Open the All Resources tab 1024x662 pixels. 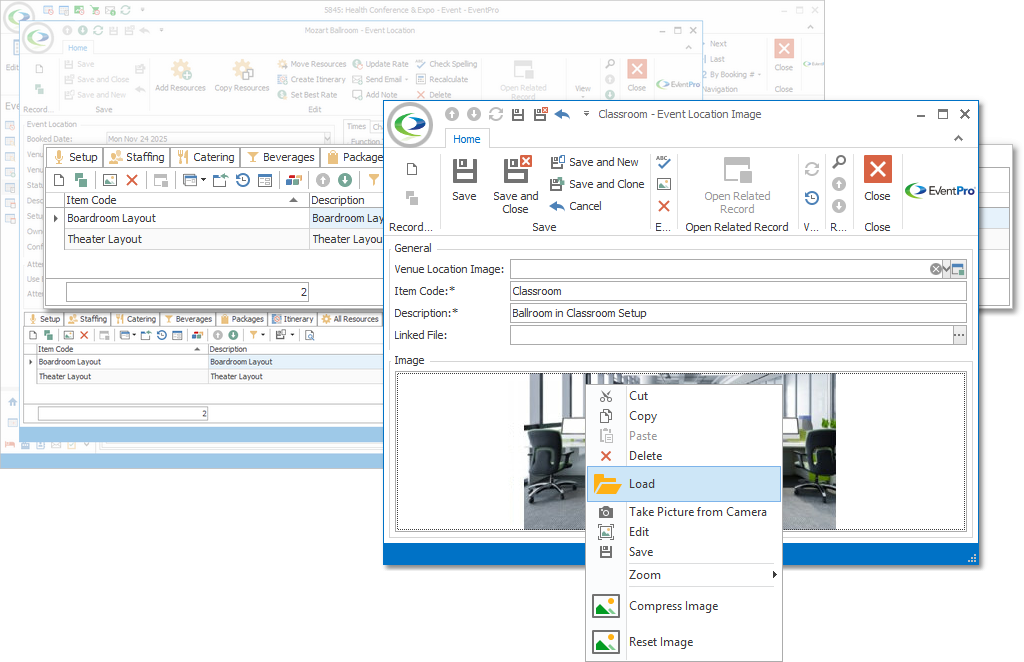[x=350, y=319]
